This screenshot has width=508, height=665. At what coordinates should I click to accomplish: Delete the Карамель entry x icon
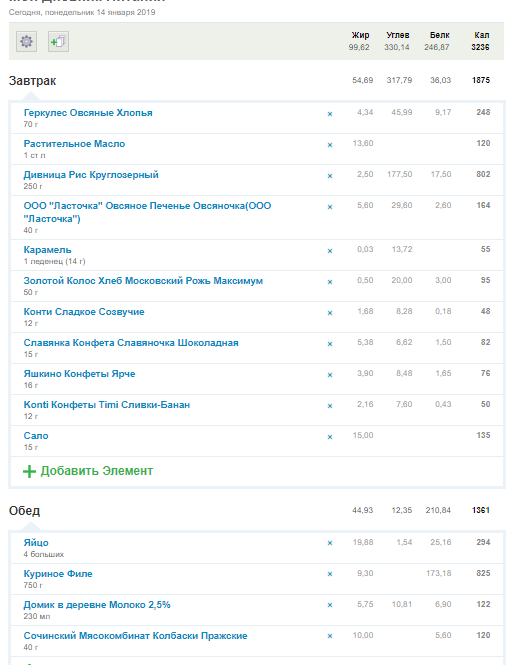coord(330,251)
